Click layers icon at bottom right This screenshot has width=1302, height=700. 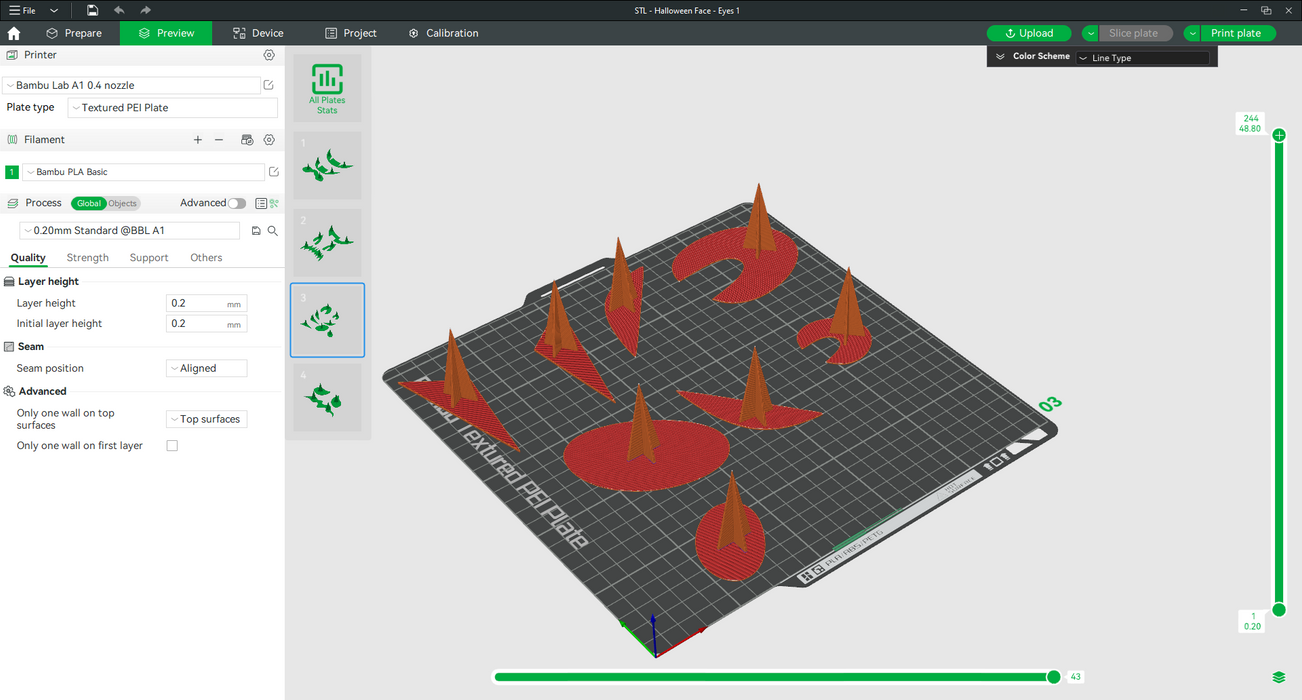point(1279,678)
